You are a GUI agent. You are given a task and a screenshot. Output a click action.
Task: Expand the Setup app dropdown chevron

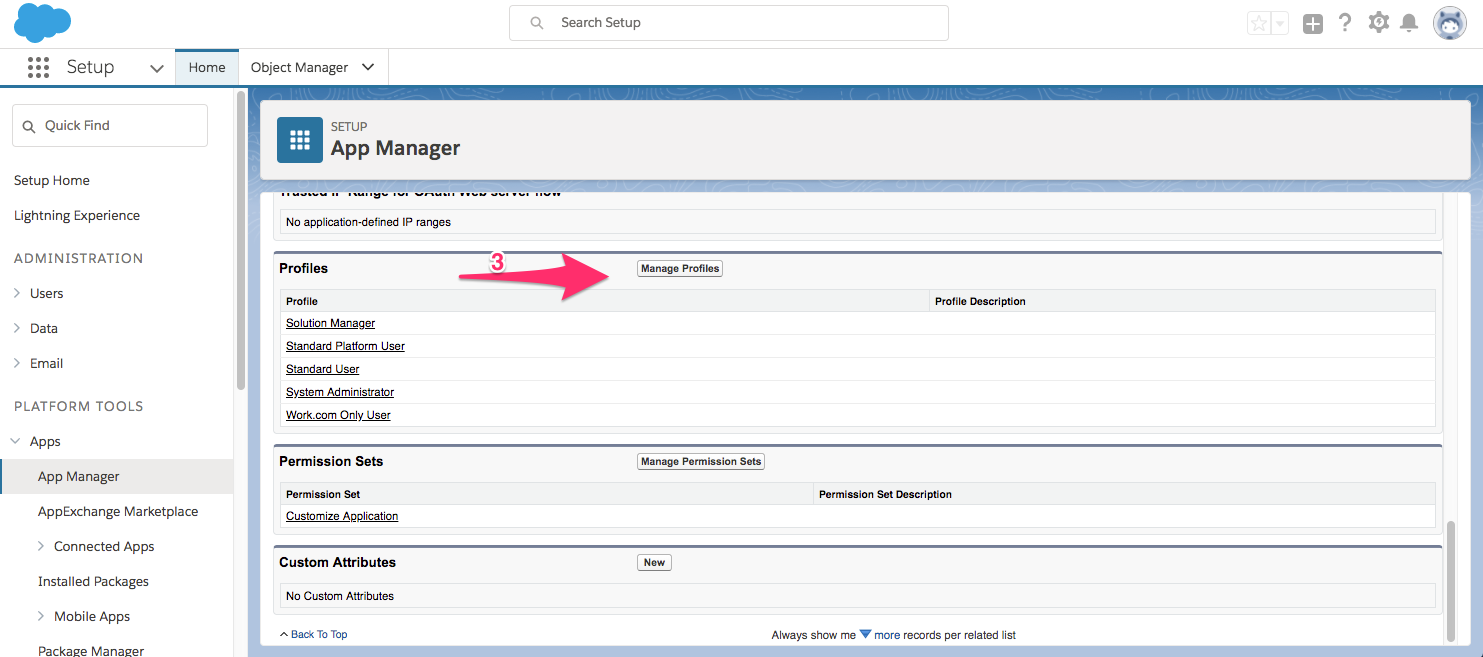pyautogui.click(x=156, y=68)
